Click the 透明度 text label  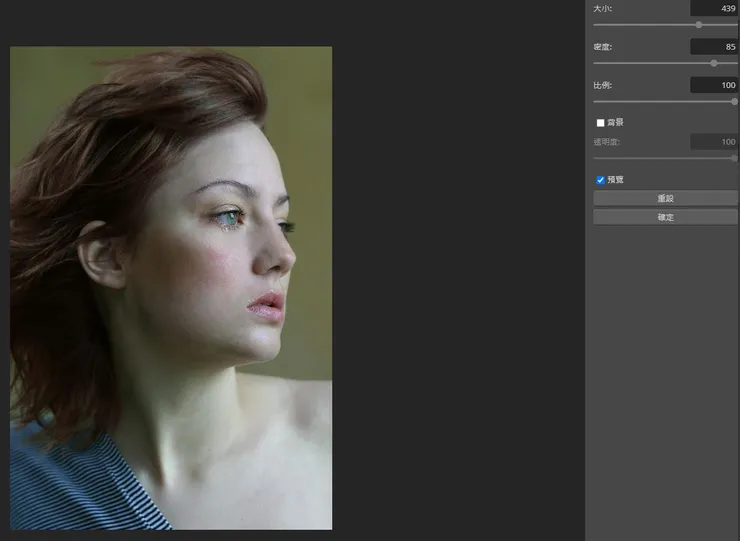[x=606, y=142]
